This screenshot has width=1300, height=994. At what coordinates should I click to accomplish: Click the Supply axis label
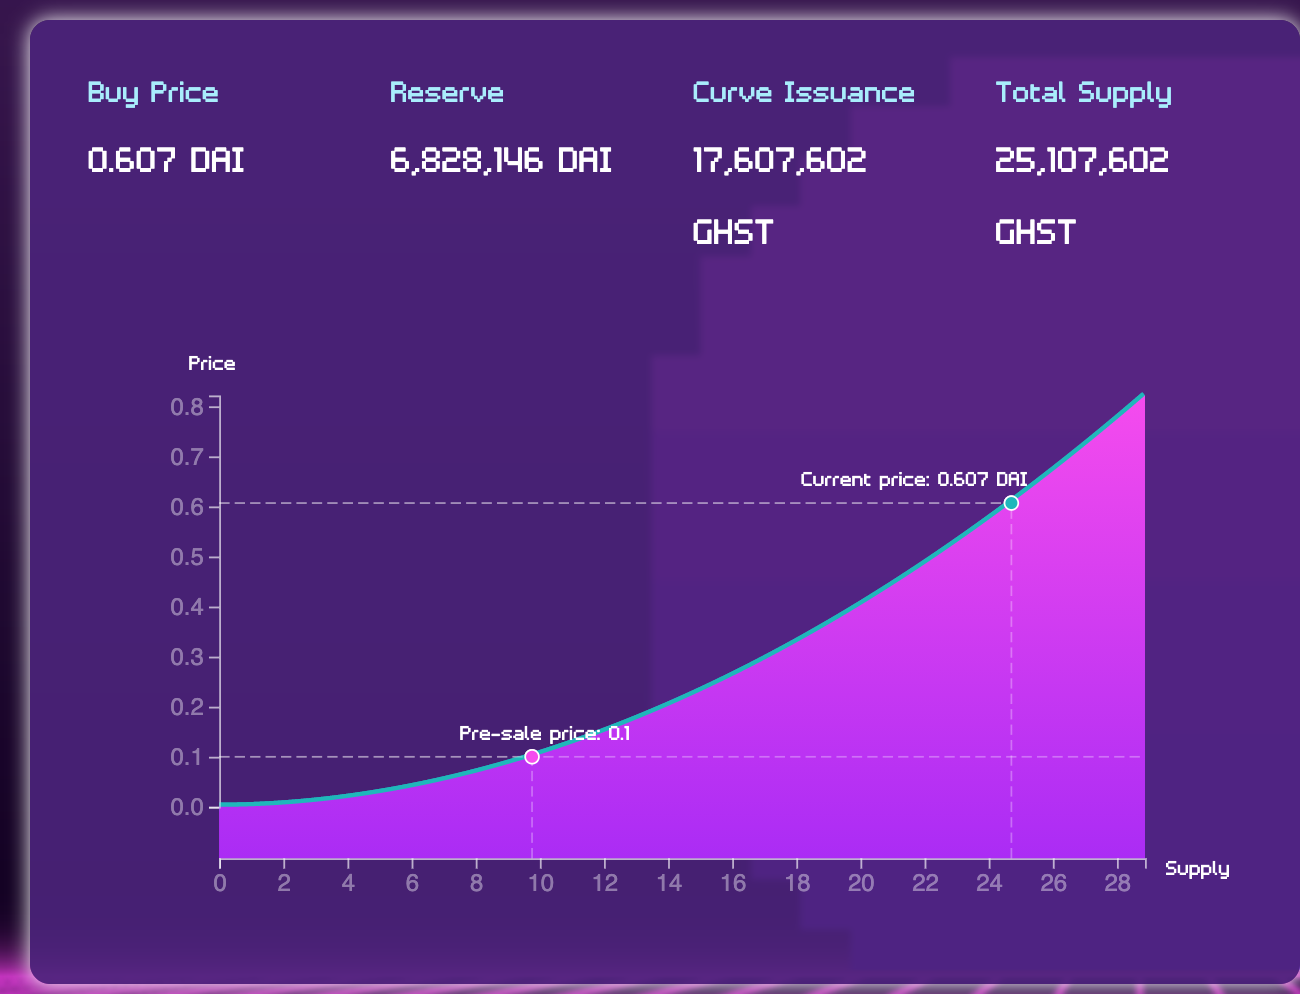point(1197,868)
